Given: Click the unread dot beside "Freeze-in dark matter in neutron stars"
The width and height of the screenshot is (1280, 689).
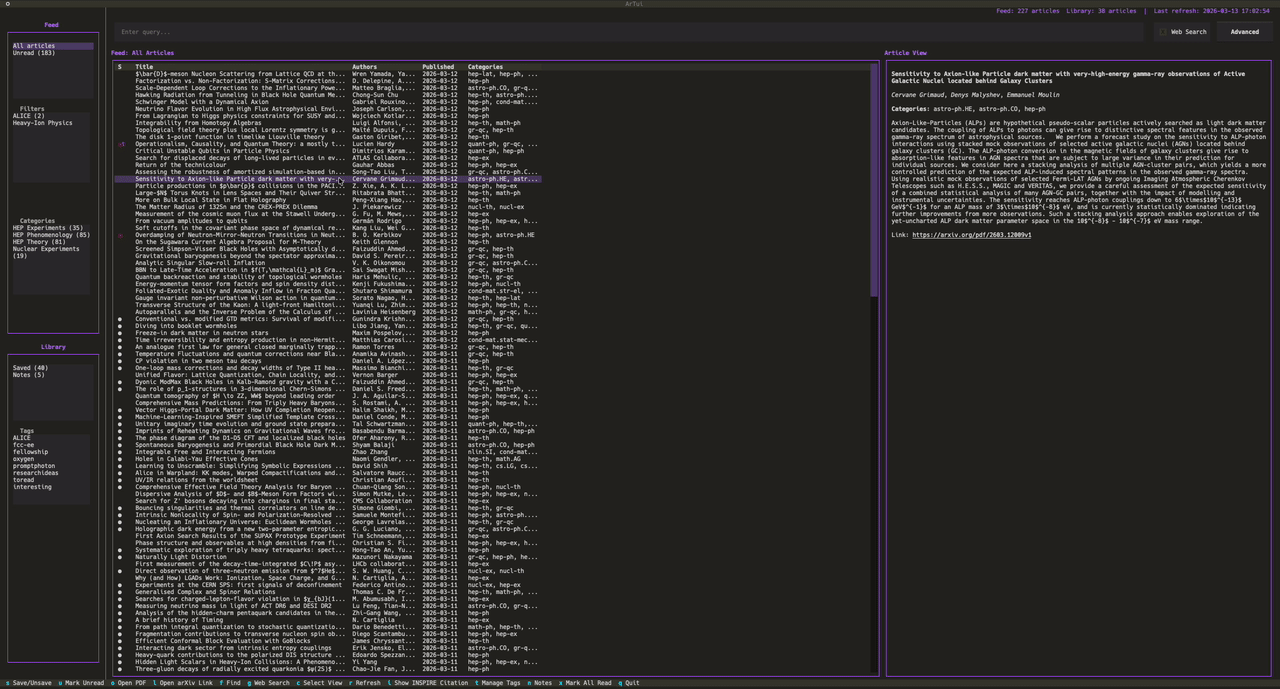Looking at the screenshot, I should tap(120, 333).
